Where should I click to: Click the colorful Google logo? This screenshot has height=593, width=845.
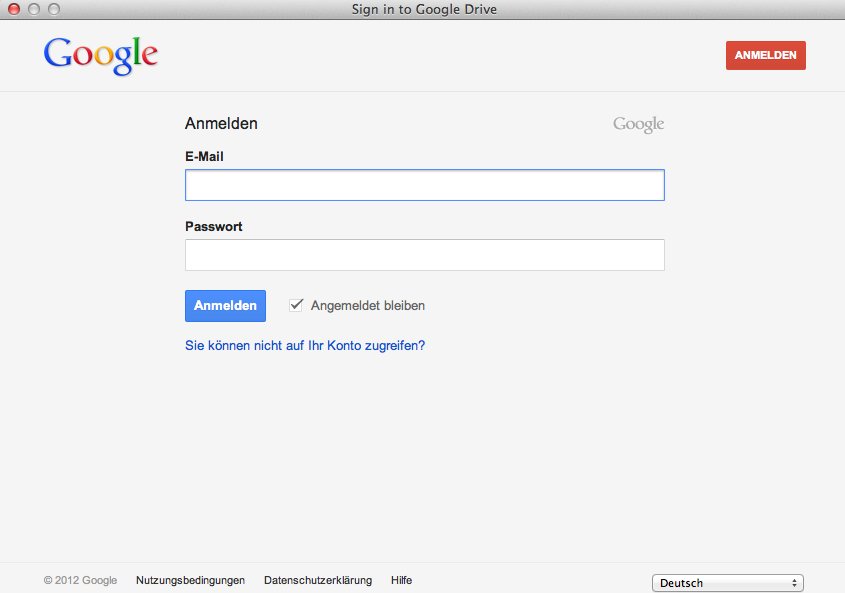coord(101,56)
